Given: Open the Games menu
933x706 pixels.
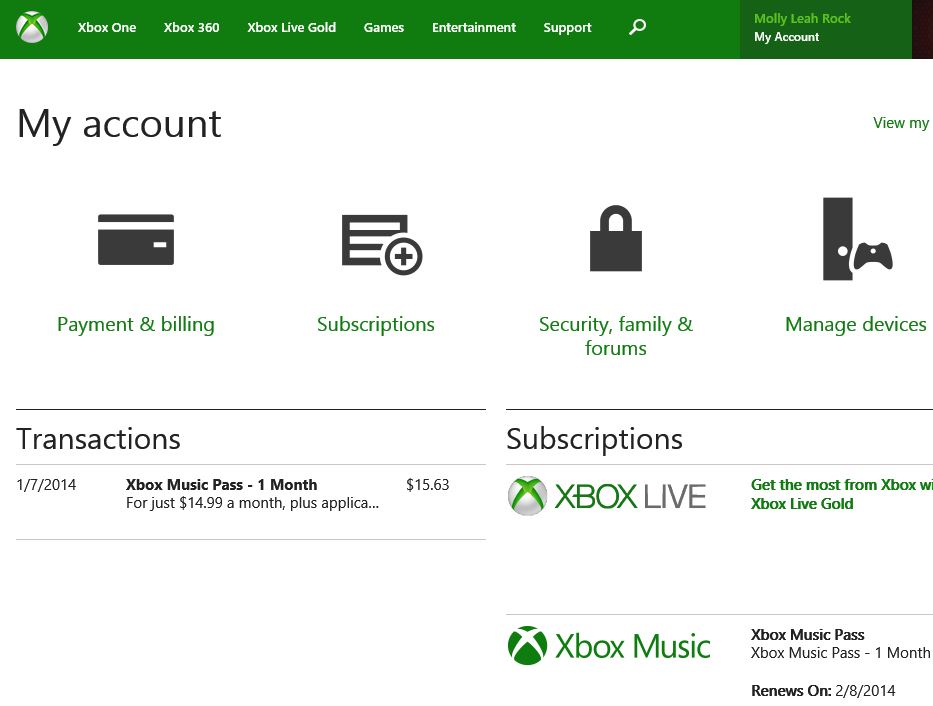Looking at the screenshot, I should click(384, 27).
